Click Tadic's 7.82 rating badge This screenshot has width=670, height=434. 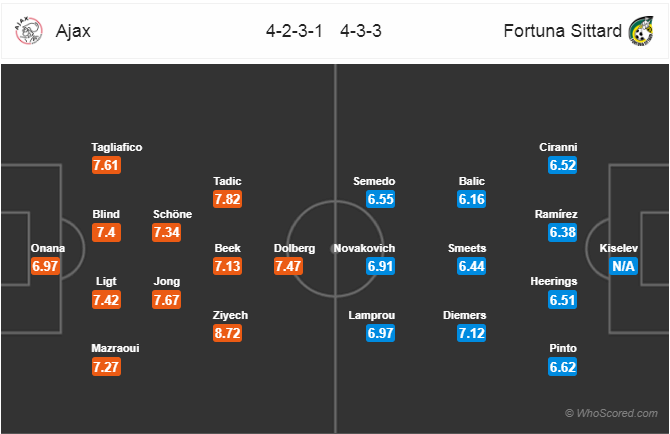(228, 199)
